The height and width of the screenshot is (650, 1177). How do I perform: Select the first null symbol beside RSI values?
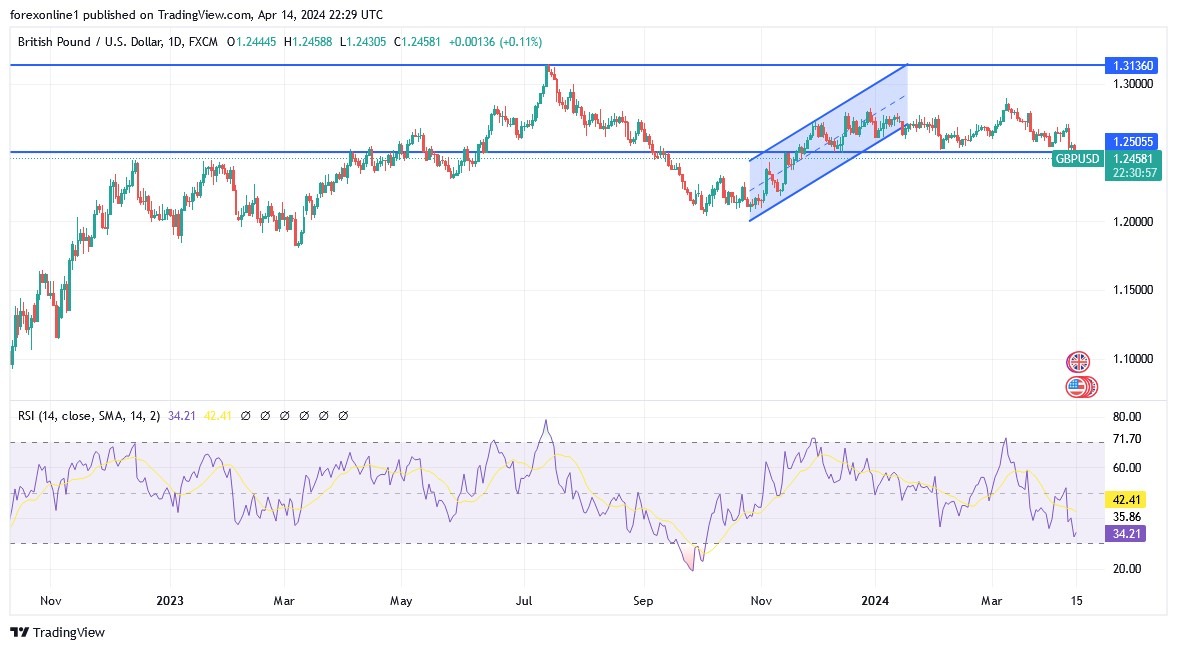click(245, 415)
